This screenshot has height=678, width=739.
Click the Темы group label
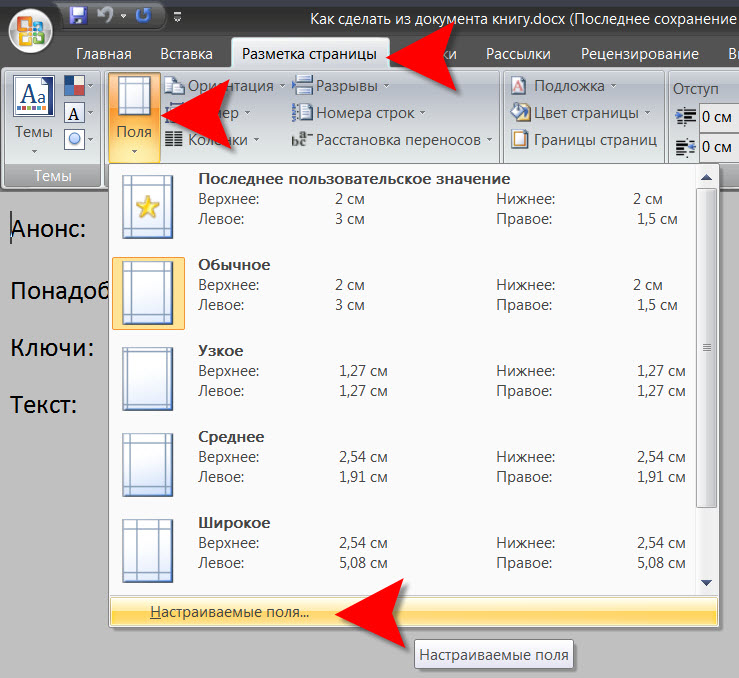[53, 176]
